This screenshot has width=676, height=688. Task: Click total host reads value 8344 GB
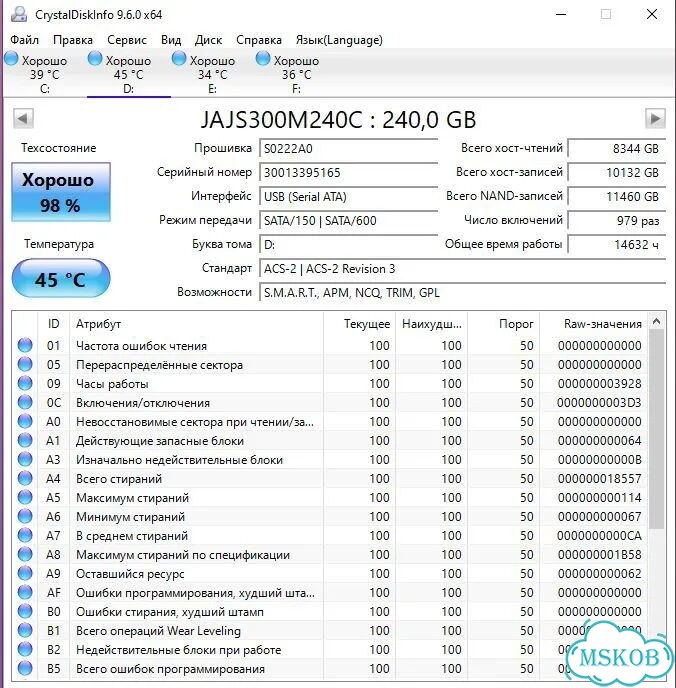coord(617,149)
